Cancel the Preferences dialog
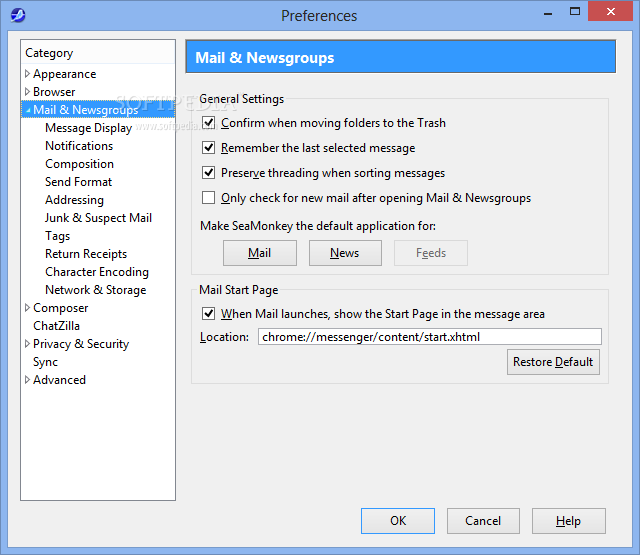Image resolution: width=640 pixels, height=555 pixels. point(483,521)
